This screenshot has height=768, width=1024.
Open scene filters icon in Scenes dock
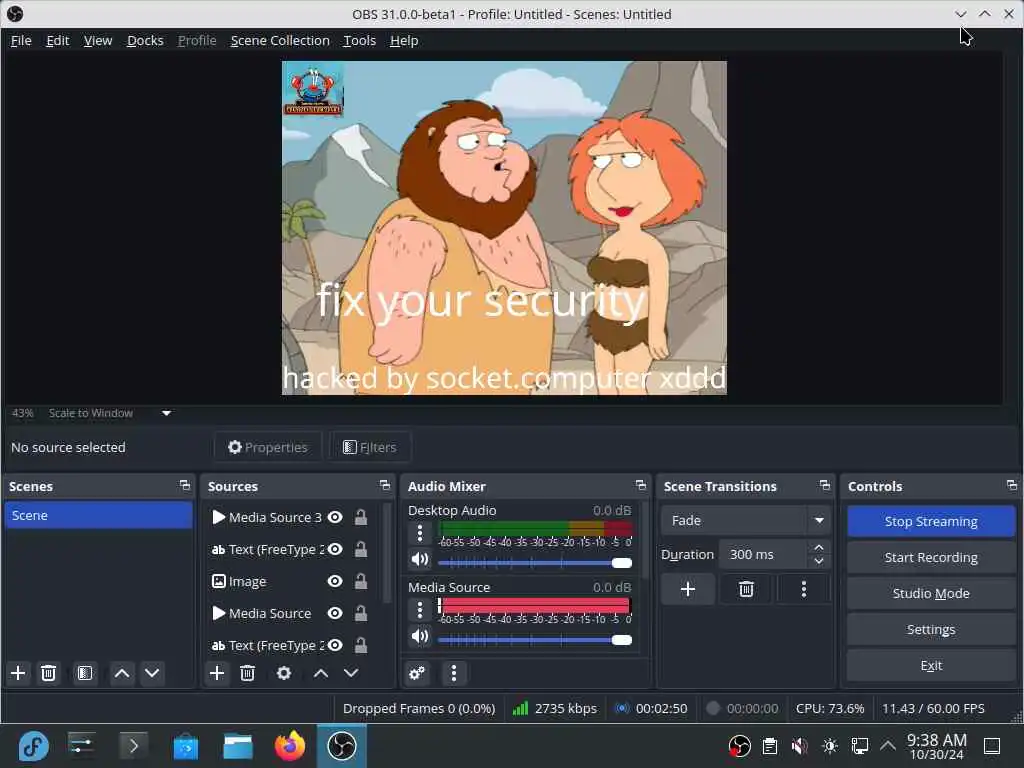point(85,673)
